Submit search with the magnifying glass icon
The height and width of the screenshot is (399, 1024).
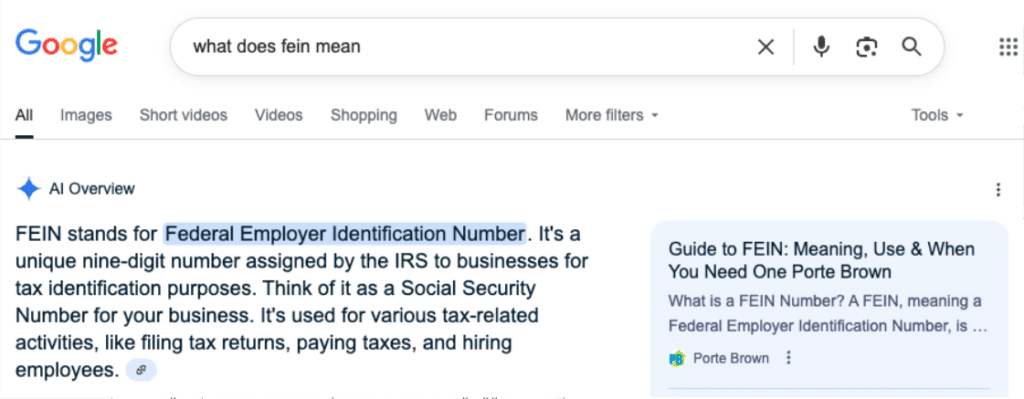coord(911,46)
